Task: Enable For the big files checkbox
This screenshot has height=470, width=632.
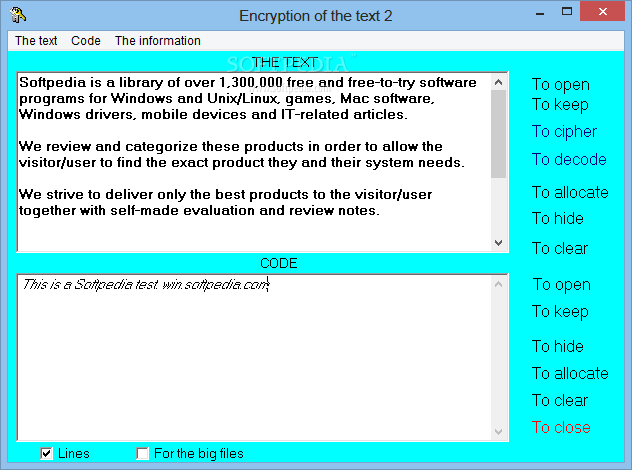Action: point(142,453)
